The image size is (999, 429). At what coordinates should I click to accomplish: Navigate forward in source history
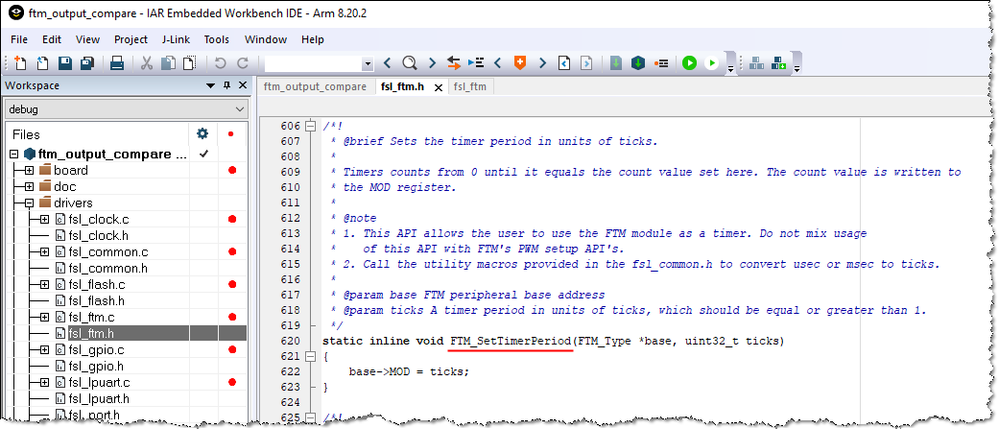coord(586,63)
